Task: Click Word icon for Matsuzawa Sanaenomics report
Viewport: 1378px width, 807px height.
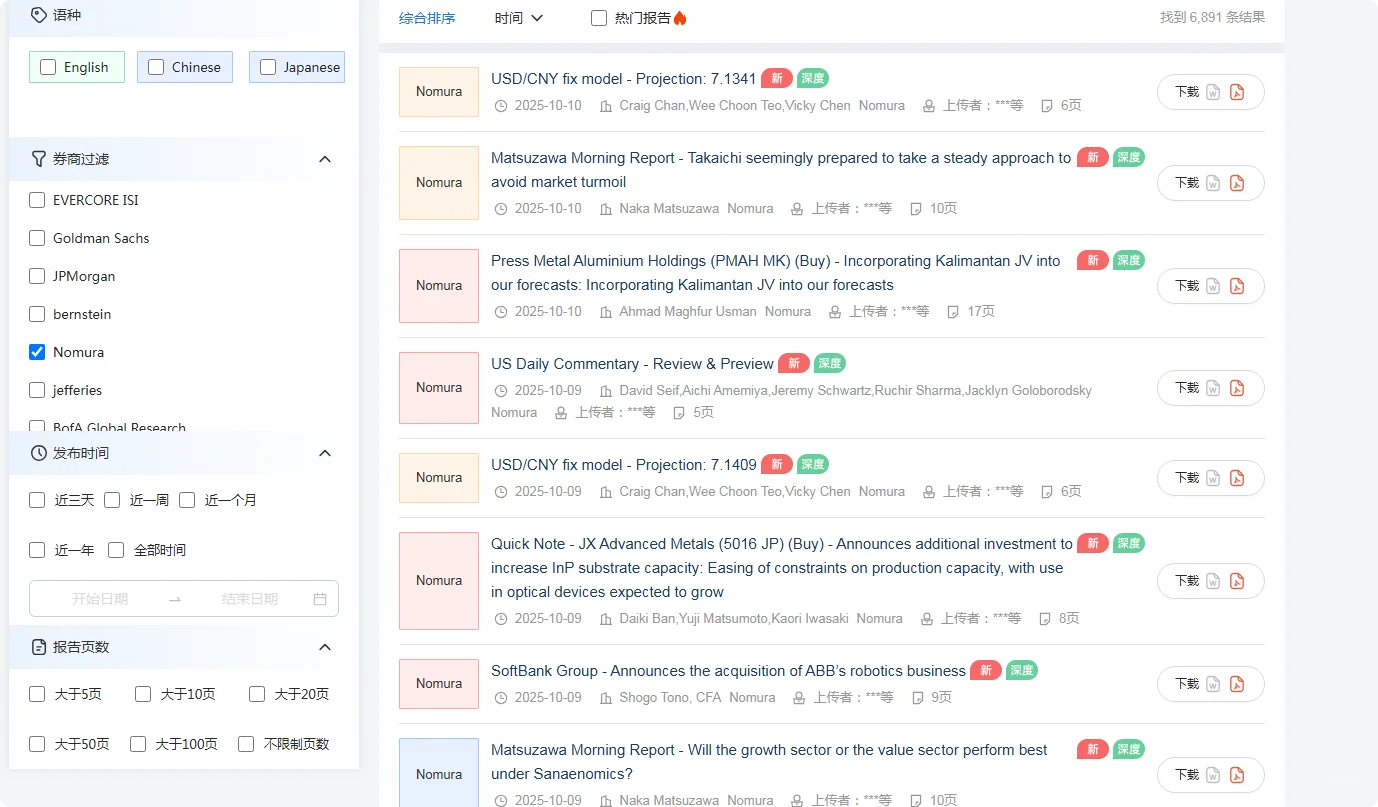Action: 1213,775
